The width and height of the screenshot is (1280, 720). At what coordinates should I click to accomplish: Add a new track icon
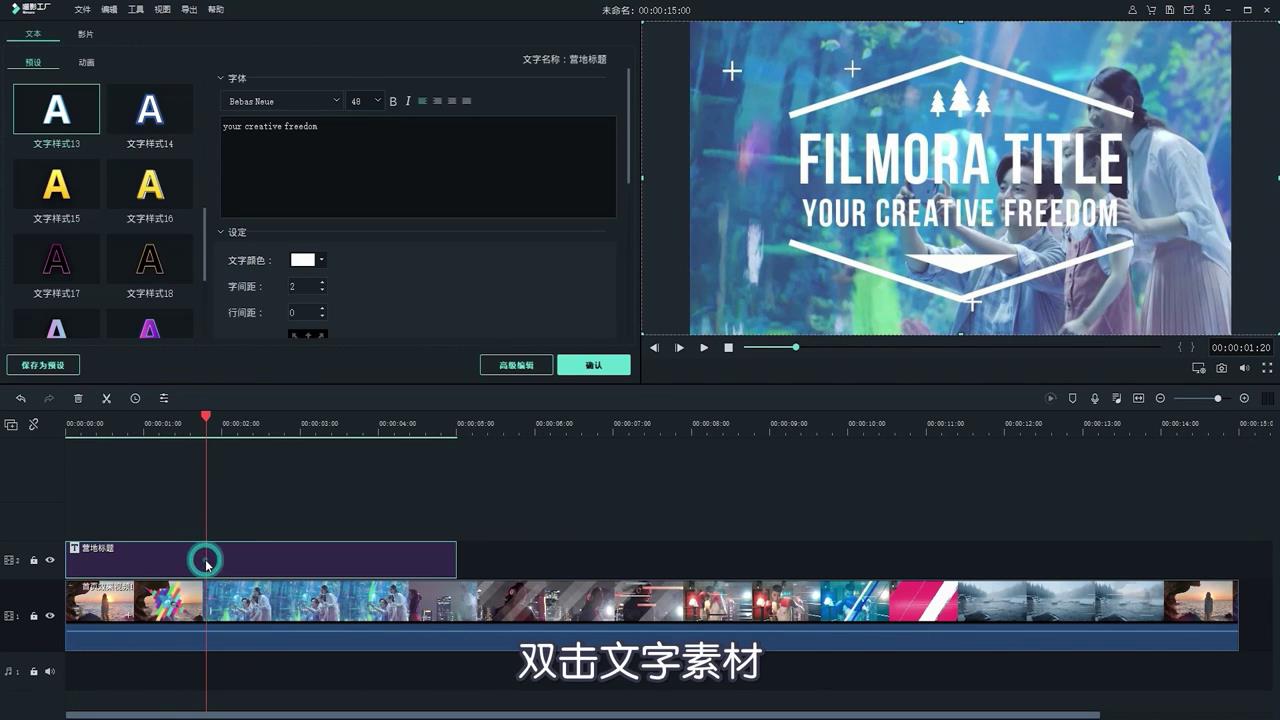[x=11, y=424]
